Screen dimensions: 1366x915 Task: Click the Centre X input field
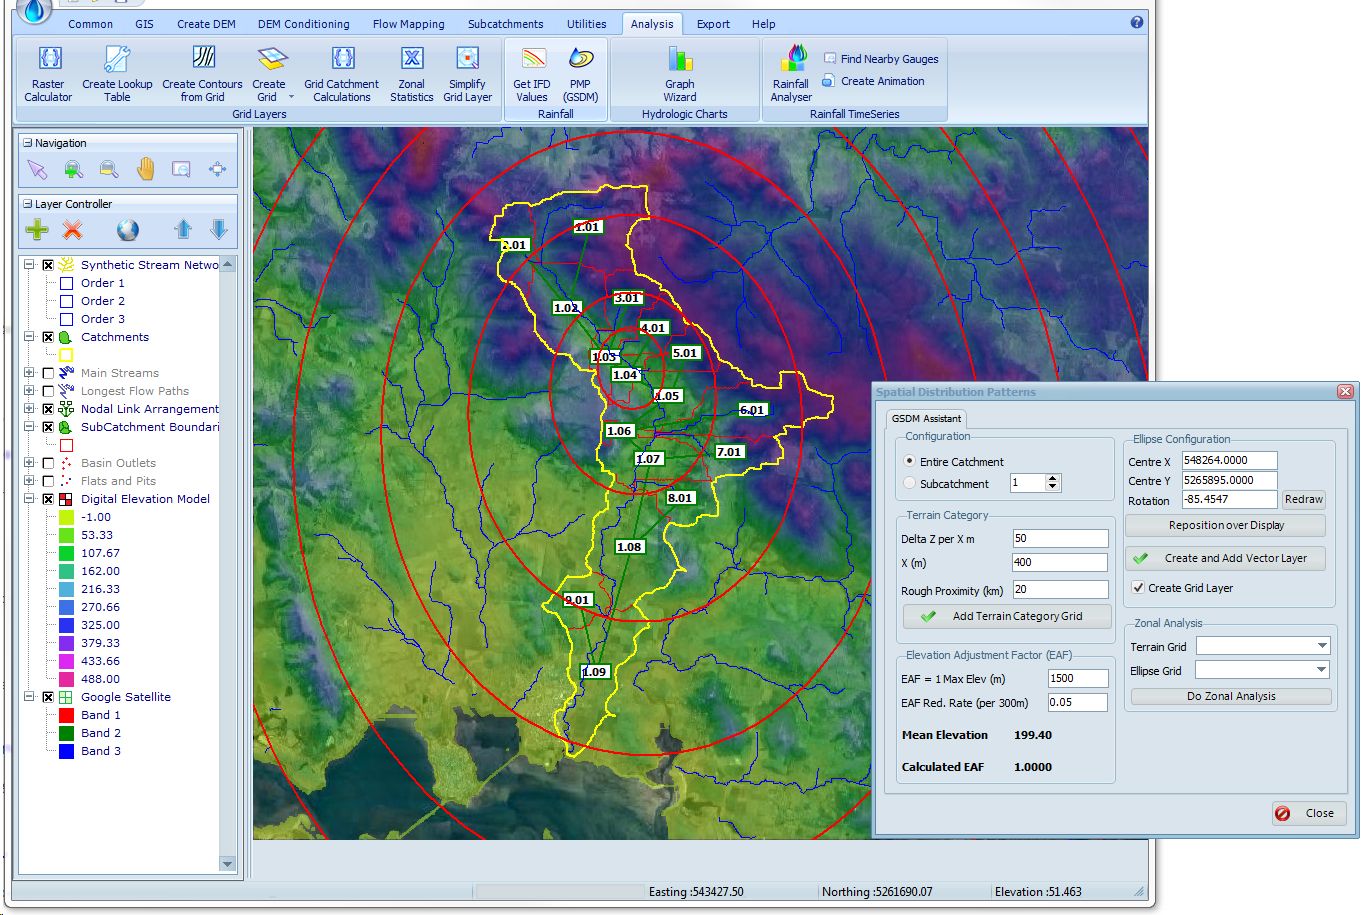pos(1229,461)
